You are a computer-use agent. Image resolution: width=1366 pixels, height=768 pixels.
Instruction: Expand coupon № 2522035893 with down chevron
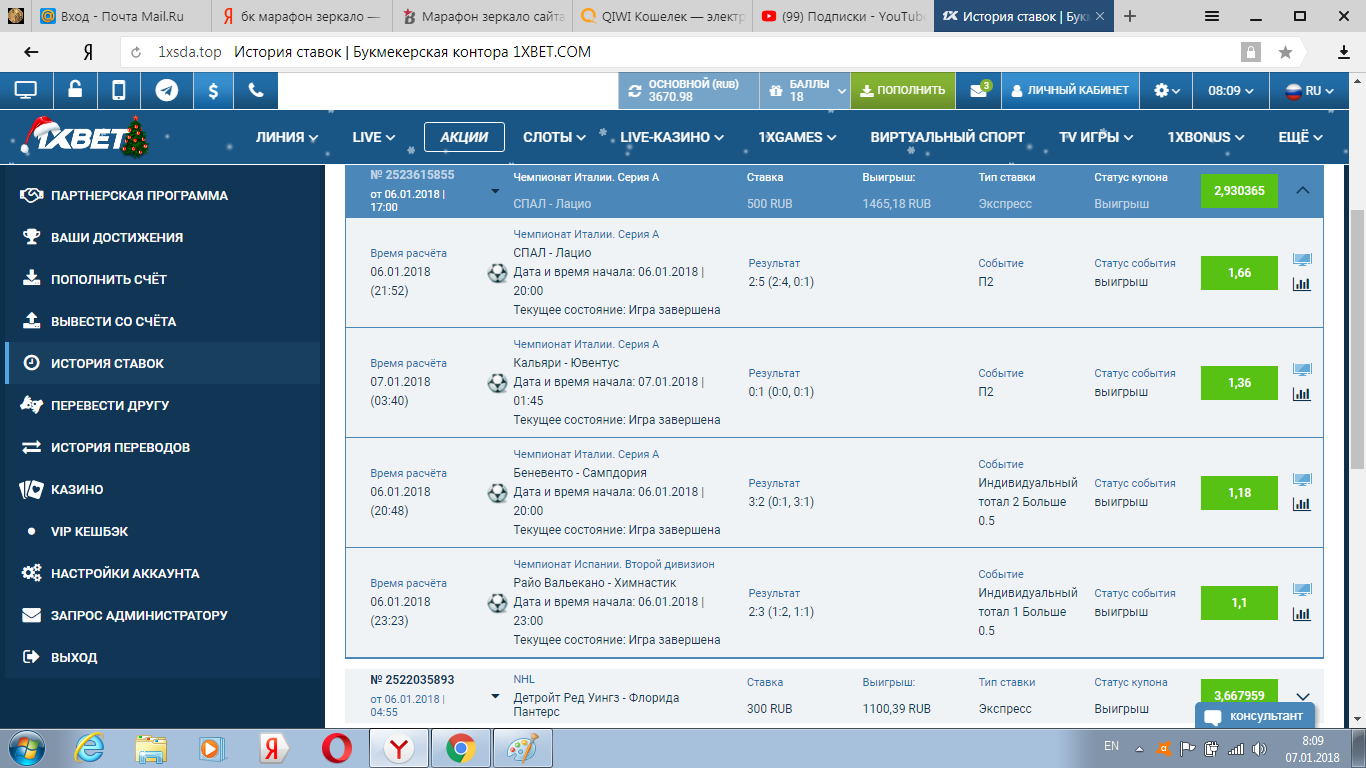point(1302,697)
